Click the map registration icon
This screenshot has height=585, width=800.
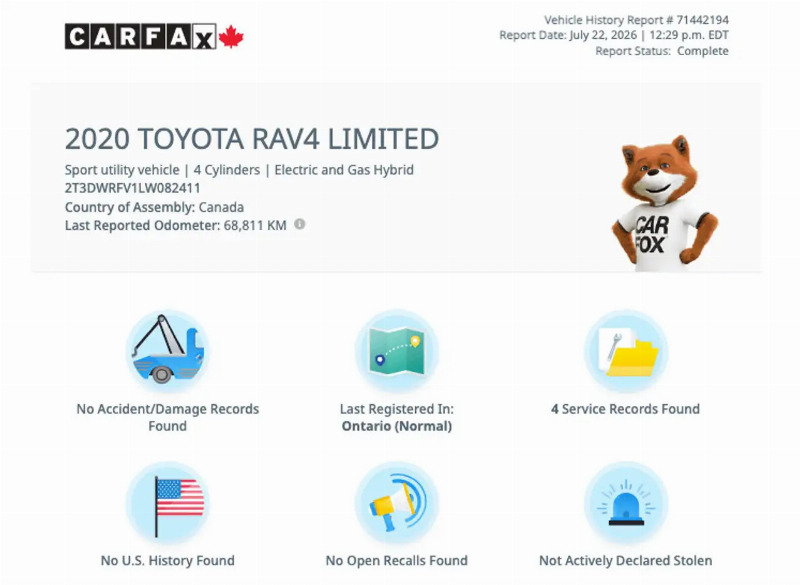(396, 350)
